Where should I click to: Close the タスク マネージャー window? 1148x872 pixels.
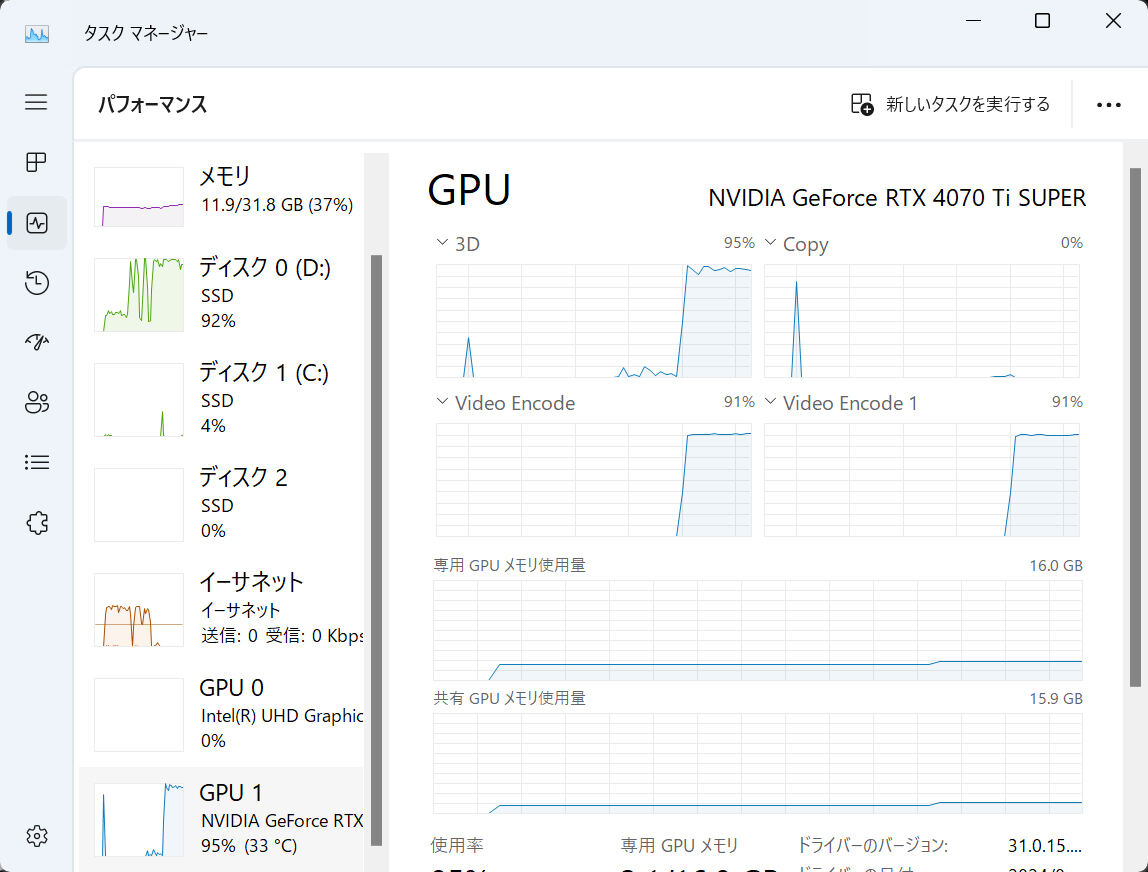point(1113,21)
